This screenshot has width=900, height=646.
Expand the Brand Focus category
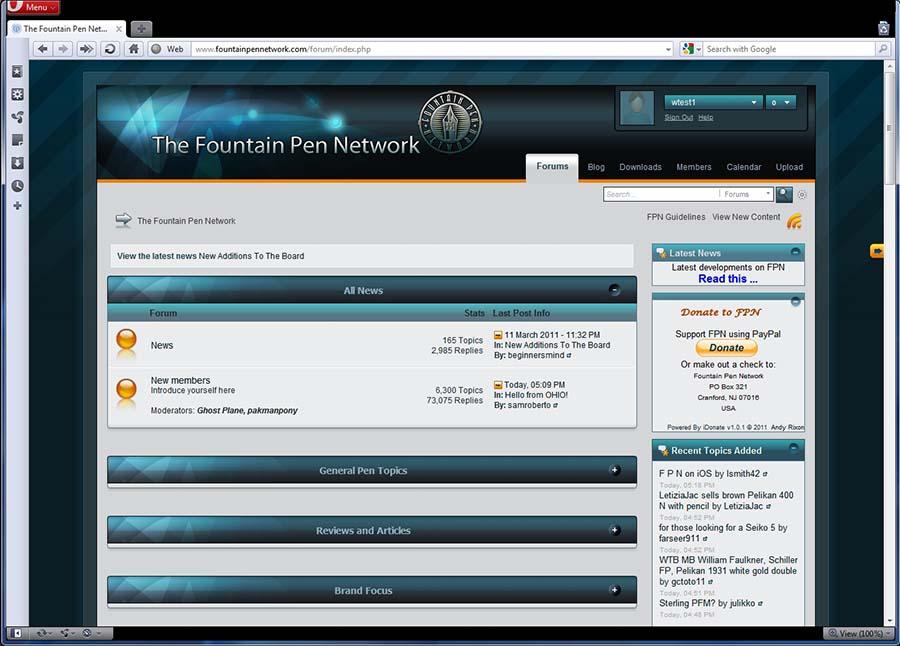(x=615, y=590)
